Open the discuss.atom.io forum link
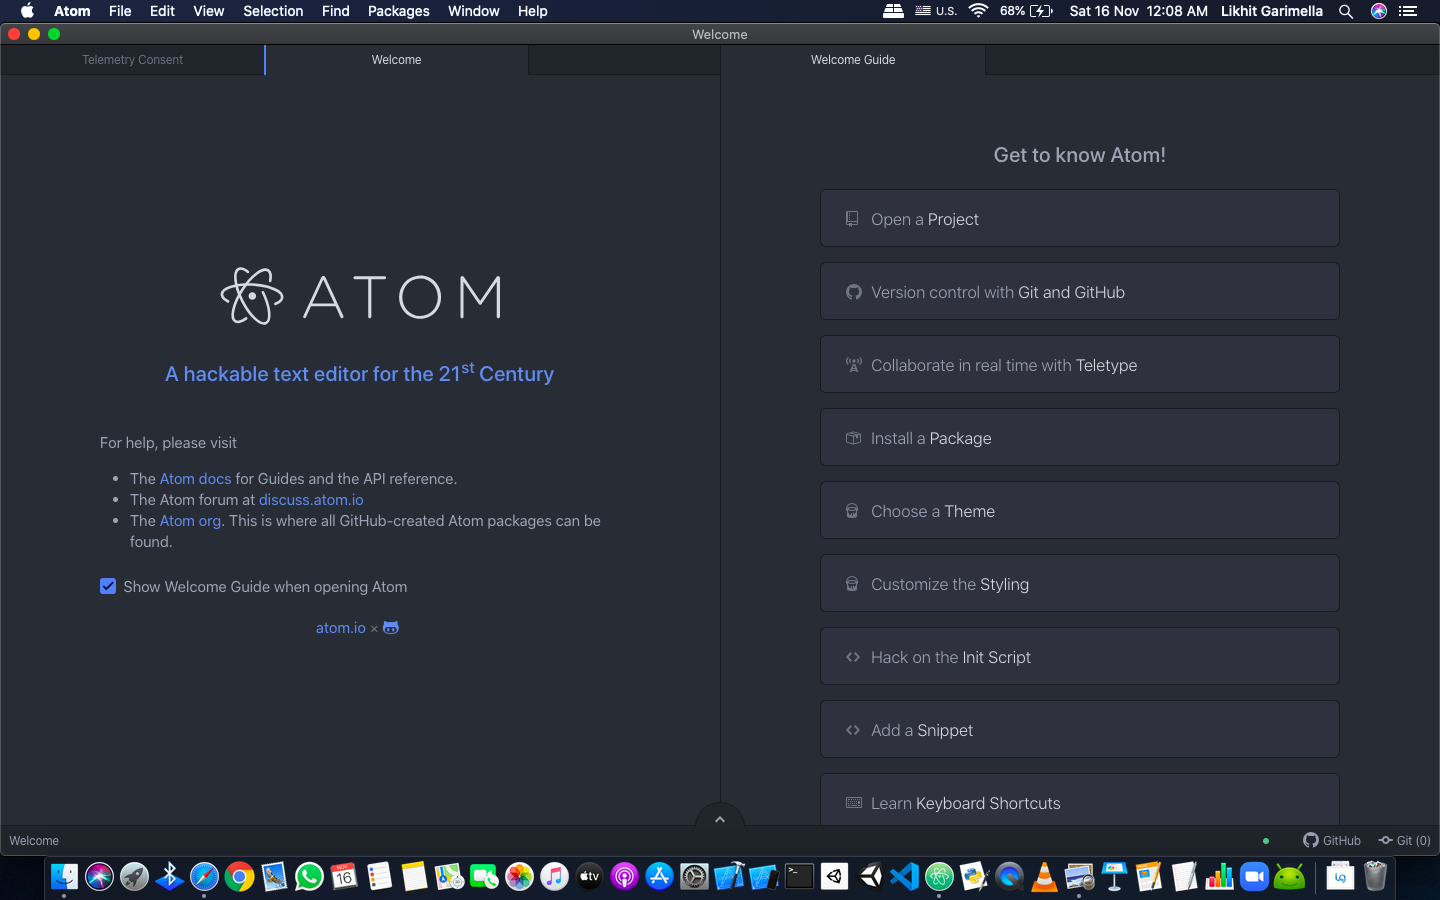This screenshot has width=1440, height=900. (311, 500)
